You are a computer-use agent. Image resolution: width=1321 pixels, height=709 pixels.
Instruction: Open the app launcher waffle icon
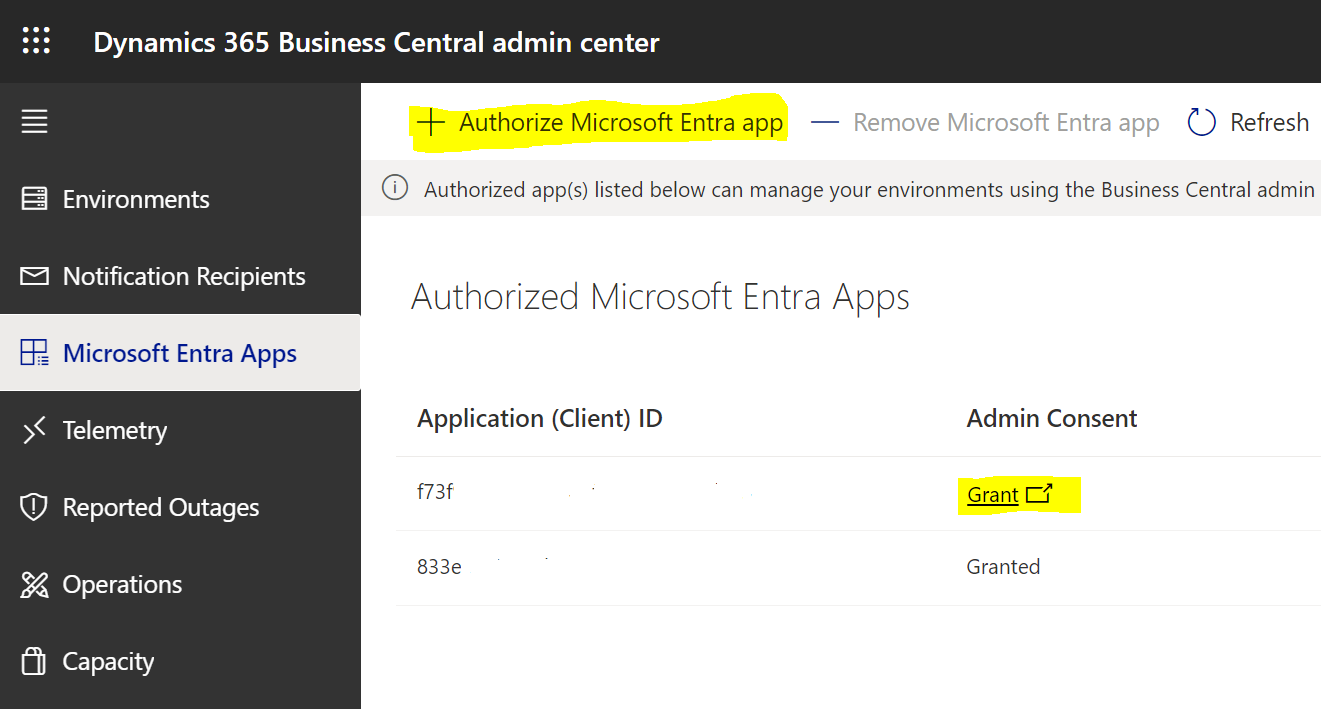click(x=36, y=42)
